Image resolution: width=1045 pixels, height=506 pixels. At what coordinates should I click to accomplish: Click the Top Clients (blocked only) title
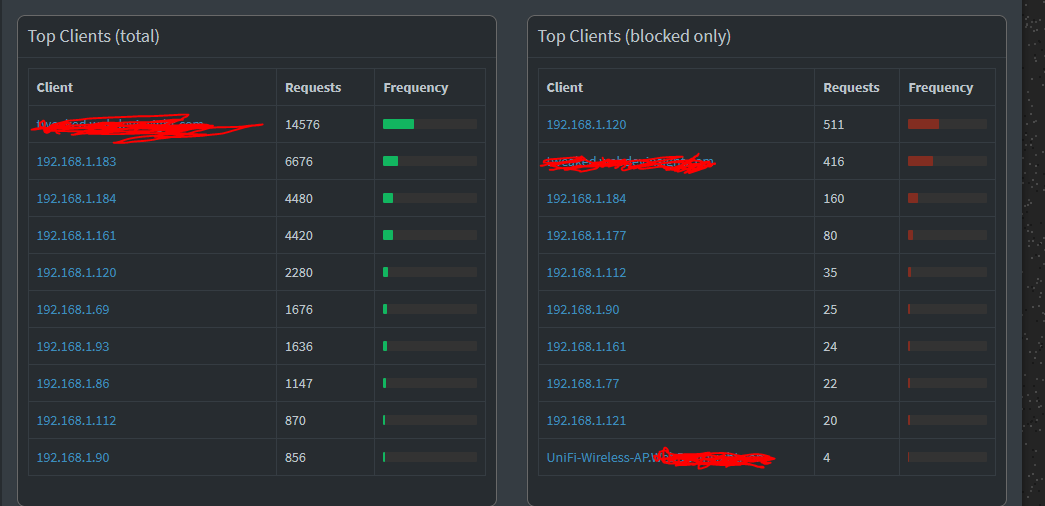tap(634, 36)
